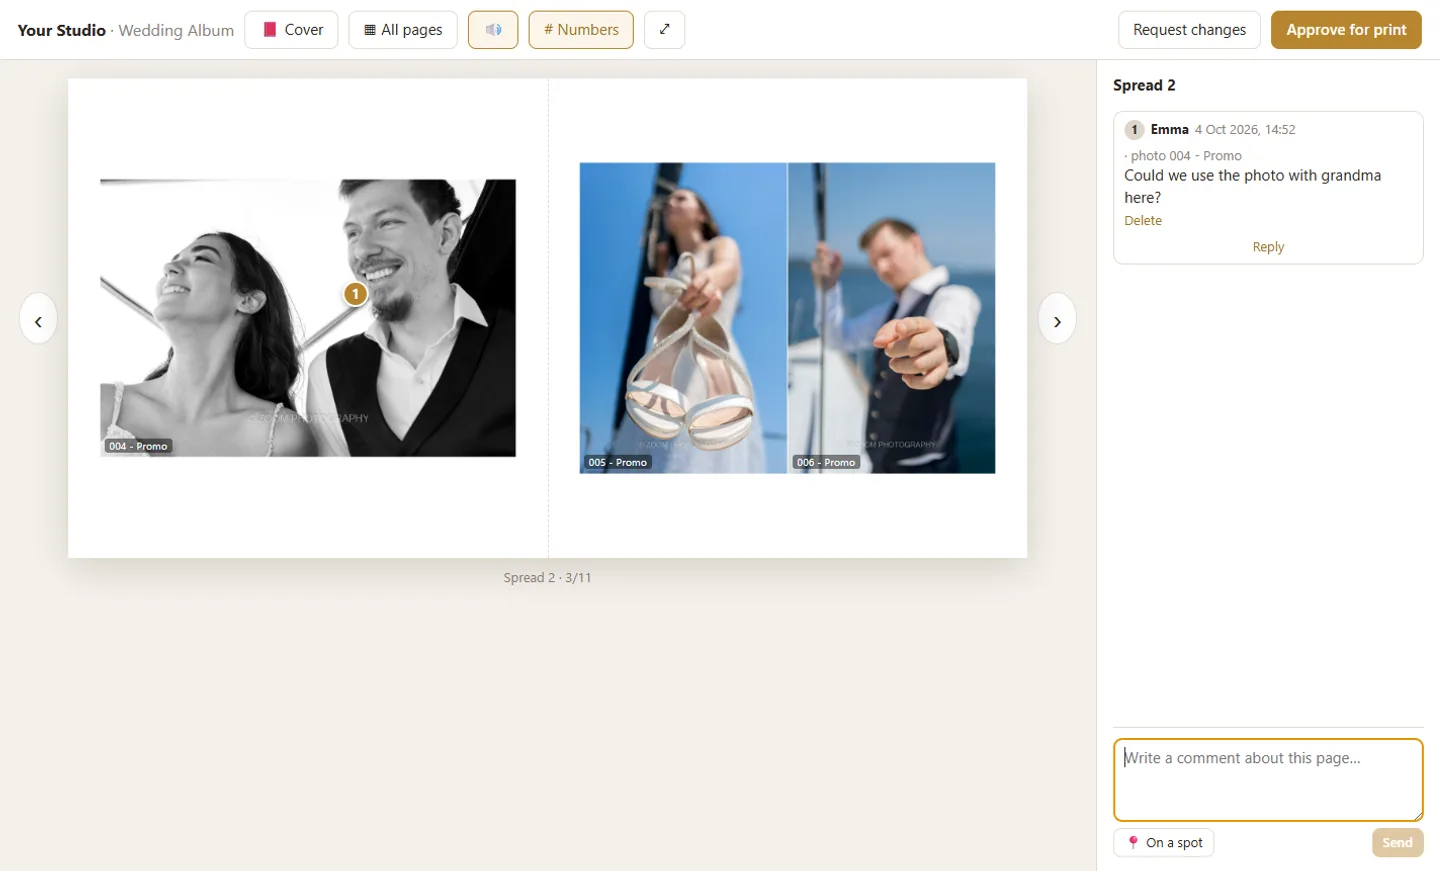Go to the next spread arrow

(x=1057, y=319)
